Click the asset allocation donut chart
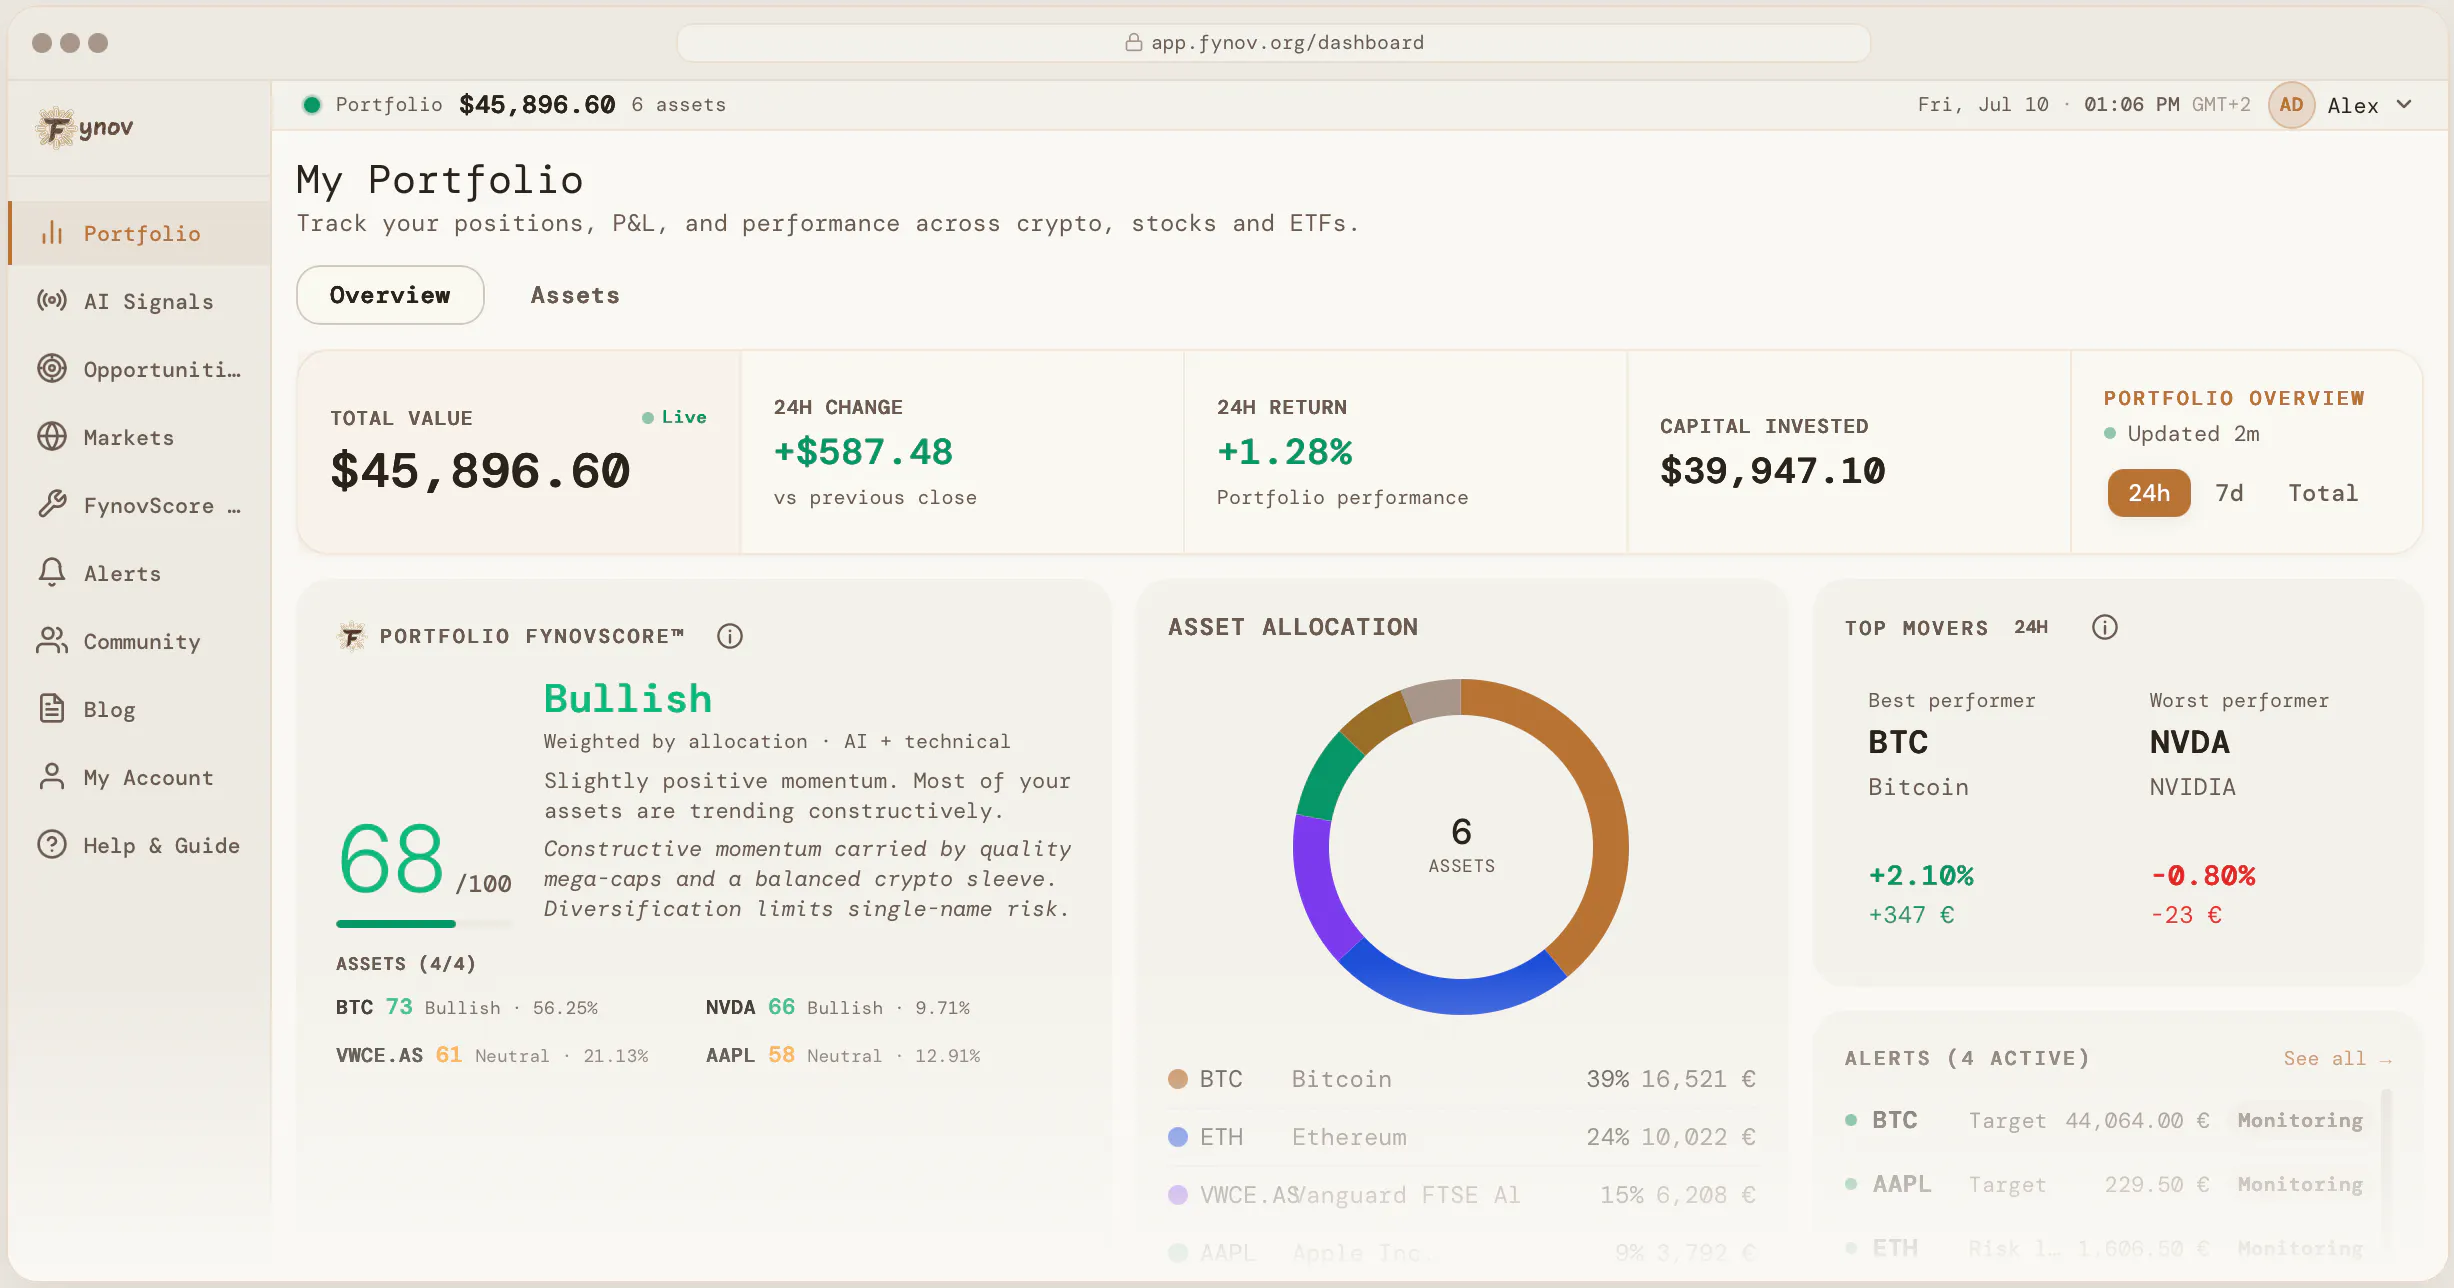This screenshot has height=1288, width=2454. click(x=1461, y=847)
